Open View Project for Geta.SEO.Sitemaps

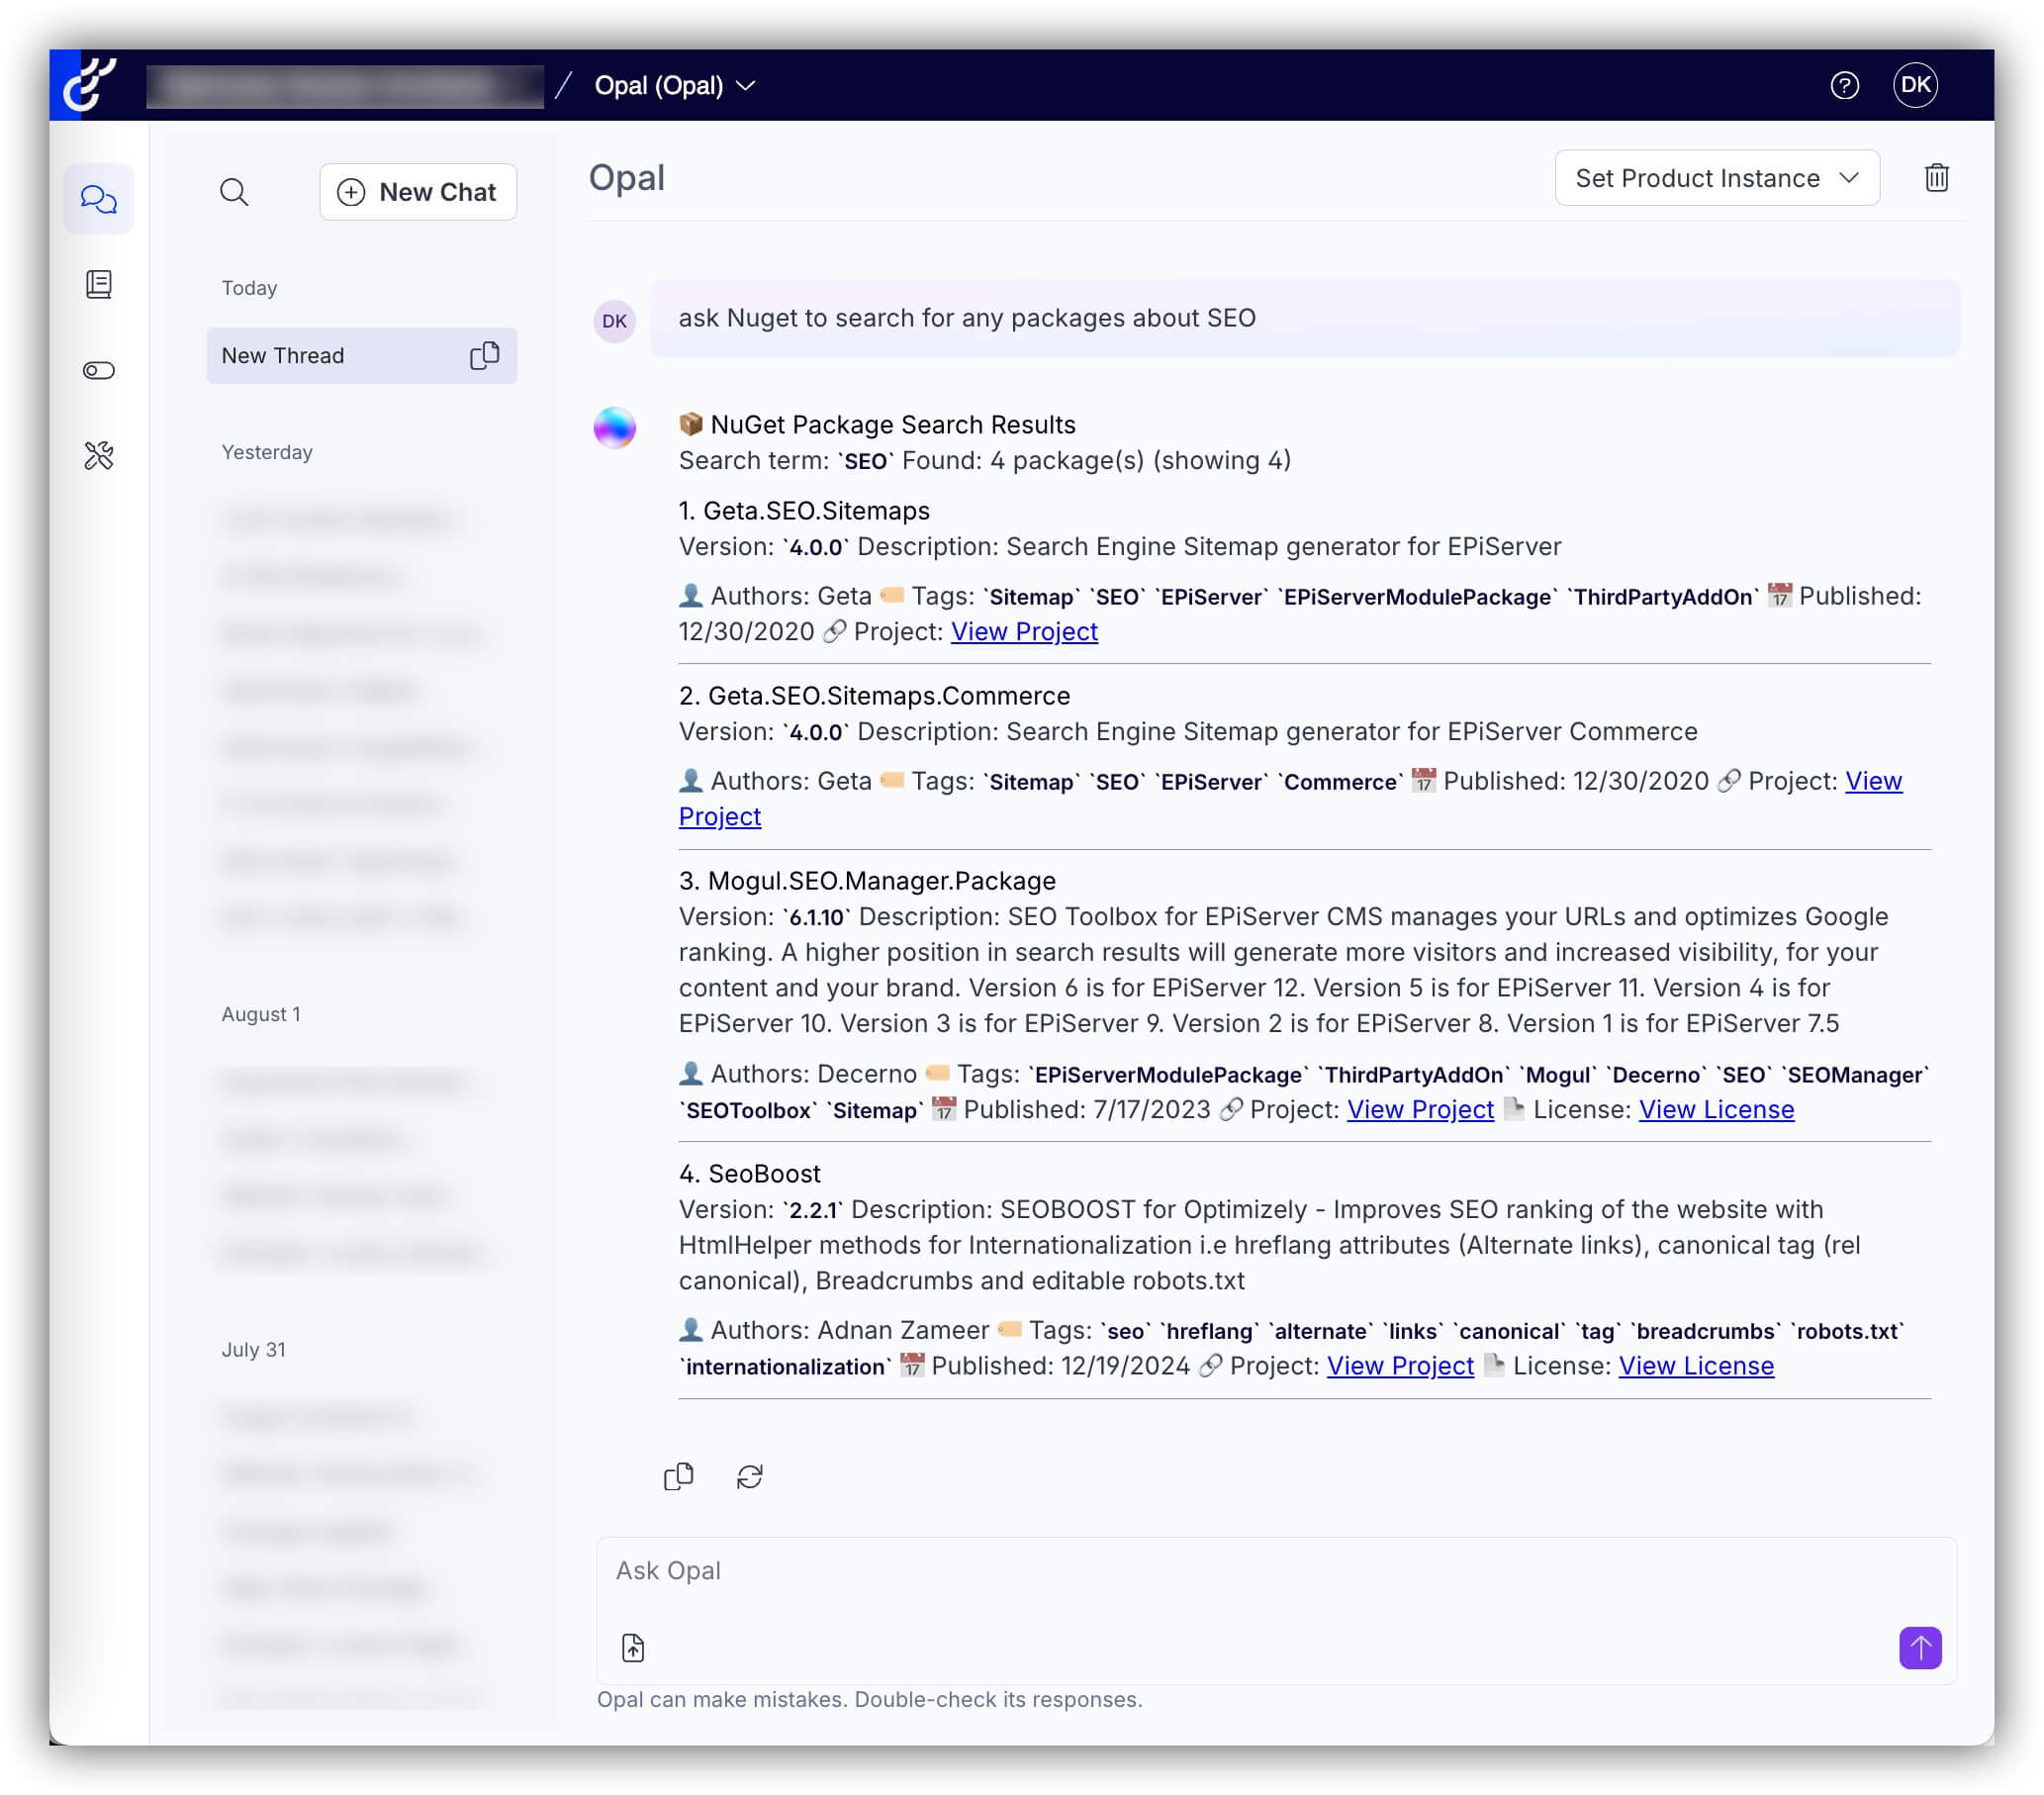1024,631
